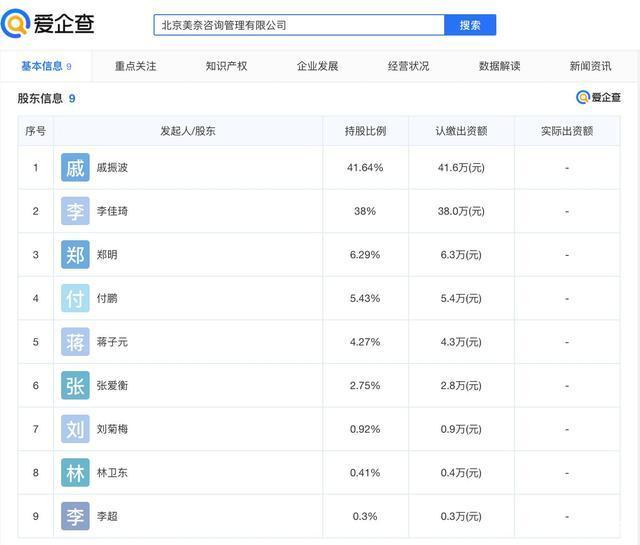Click the 付鹏 avatar icon
Screen dimensions: 640x545
pyautogui.click(x=75, y=298)
